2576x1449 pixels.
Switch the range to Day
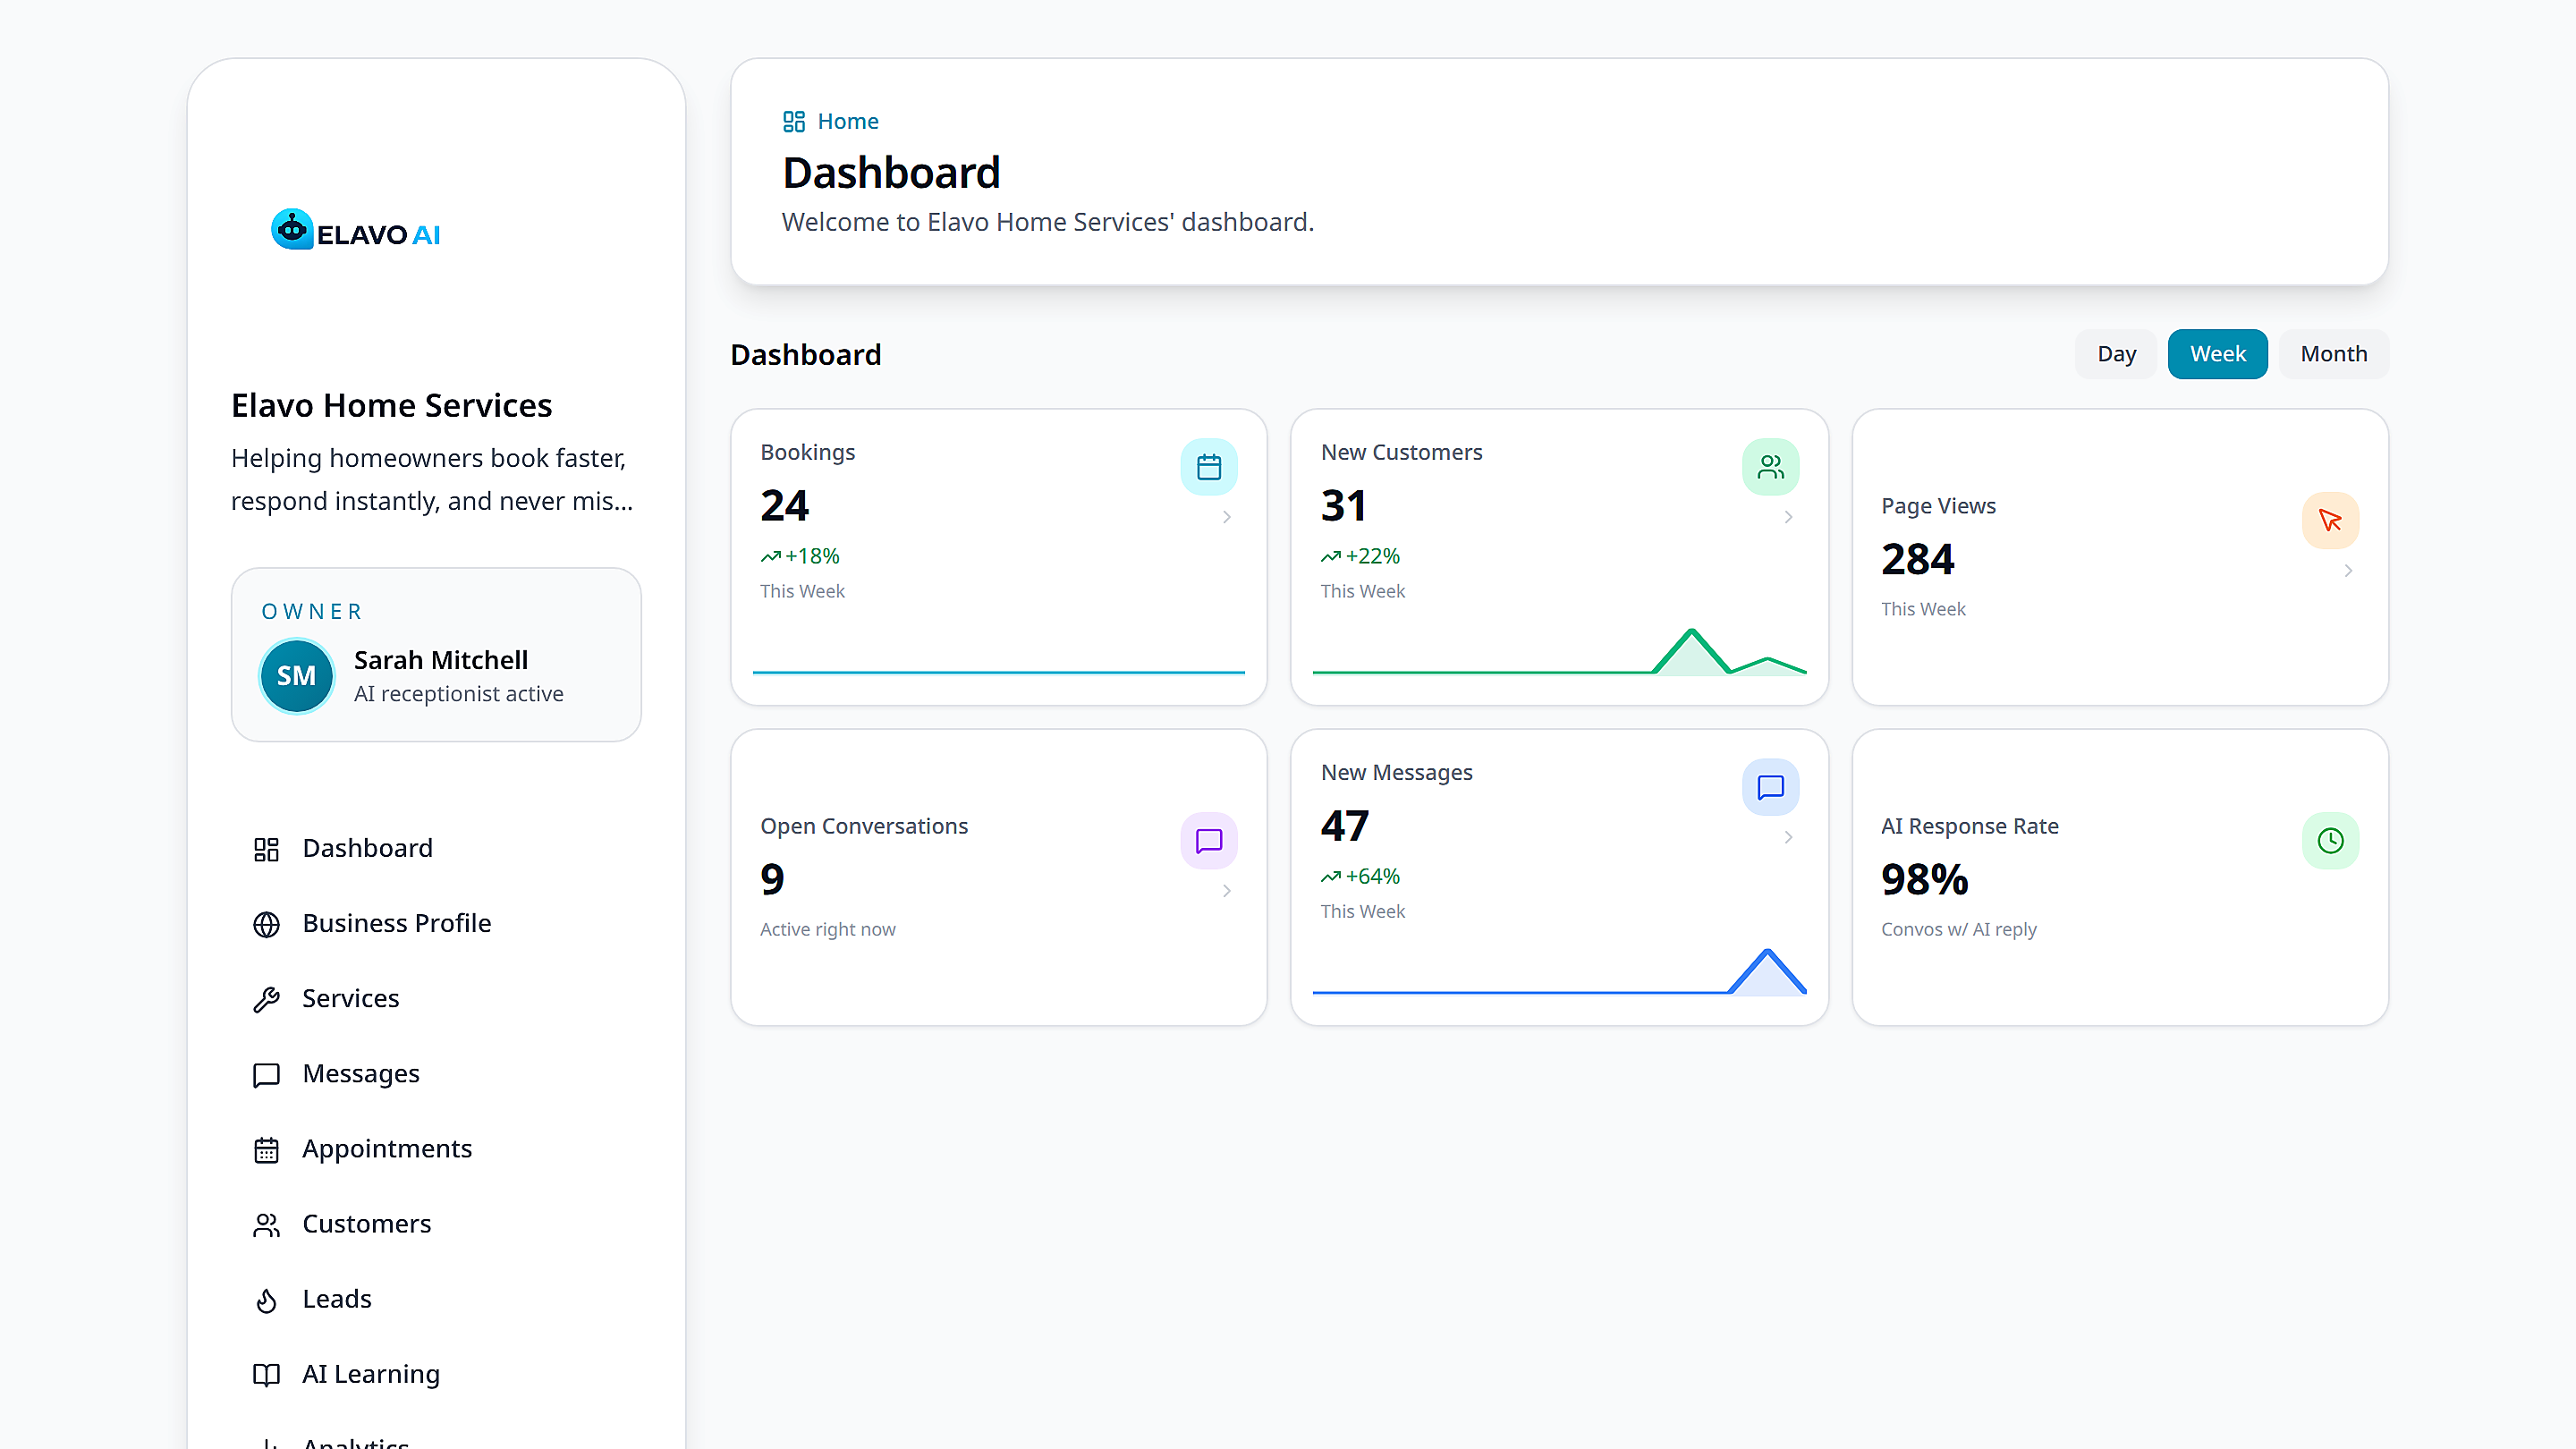tap(2116, 354)
